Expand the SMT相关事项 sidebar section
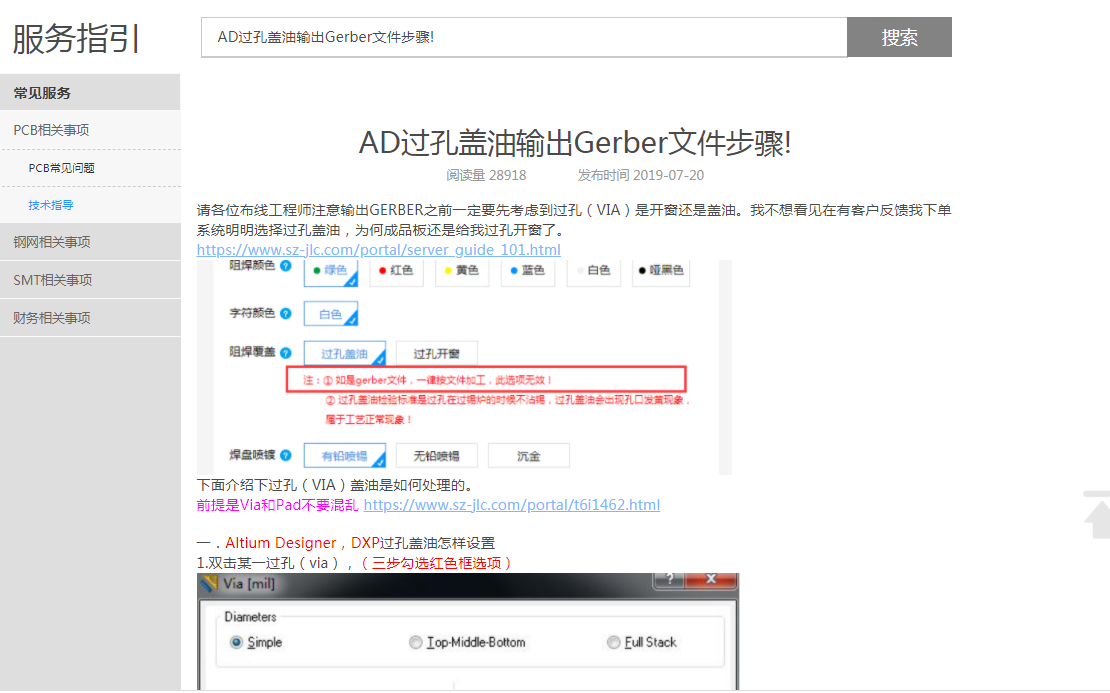This screenshot has height=693, width=1110. click(52, 280)
